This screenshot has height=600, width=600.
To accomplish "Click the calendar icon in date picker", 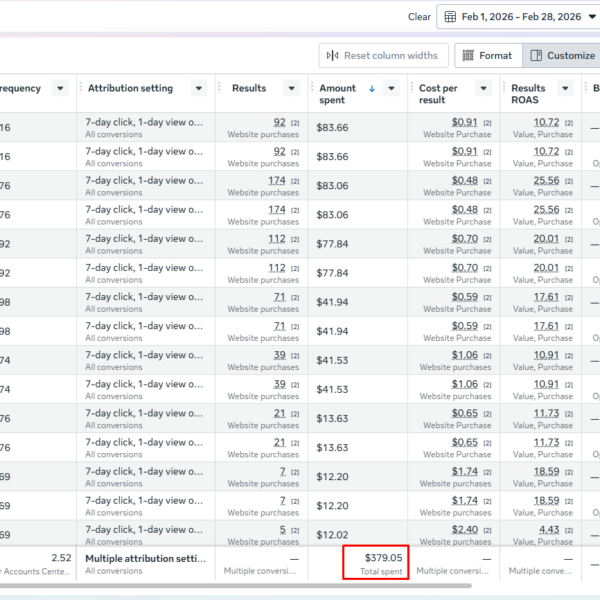I will (449, 17).
